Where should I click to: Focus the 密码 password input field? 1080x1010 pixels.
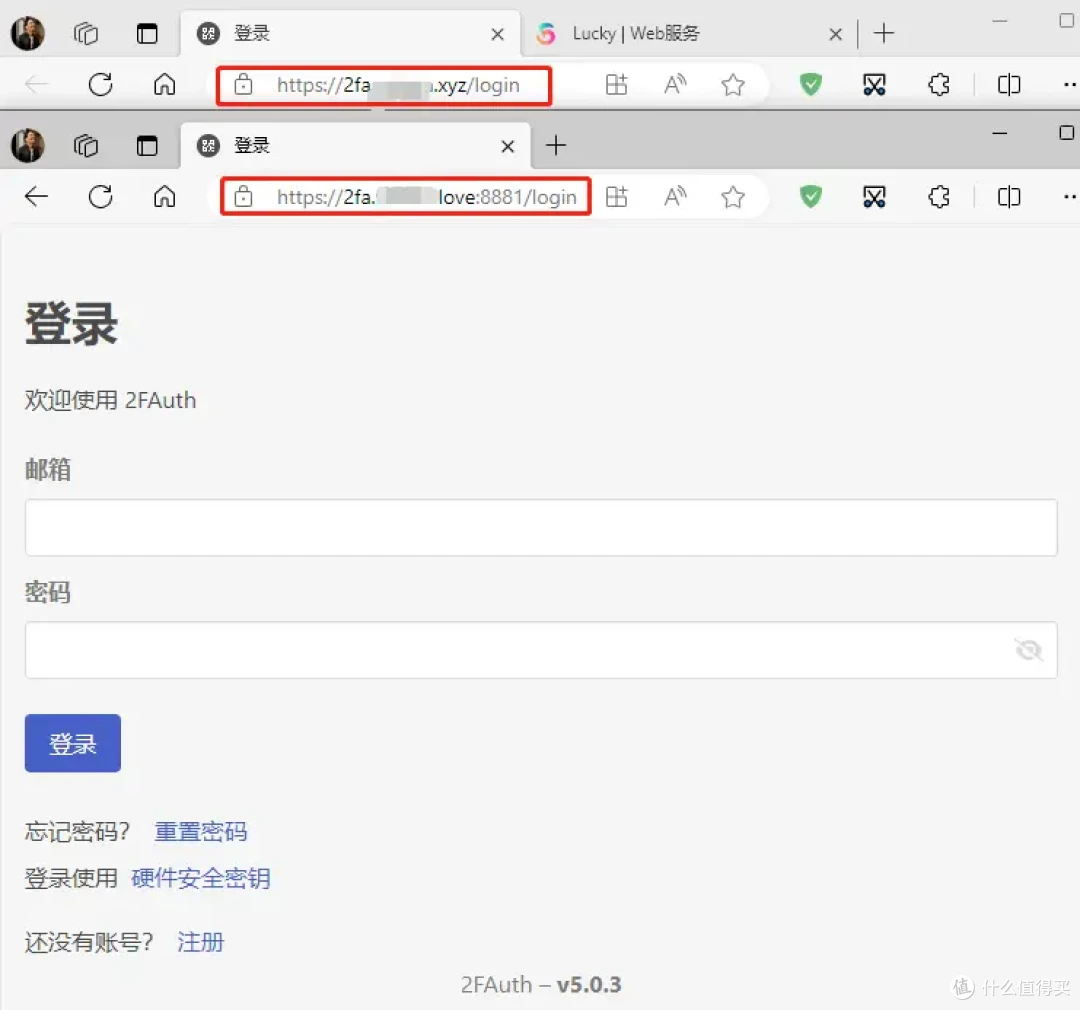click(x=541, y=650)
